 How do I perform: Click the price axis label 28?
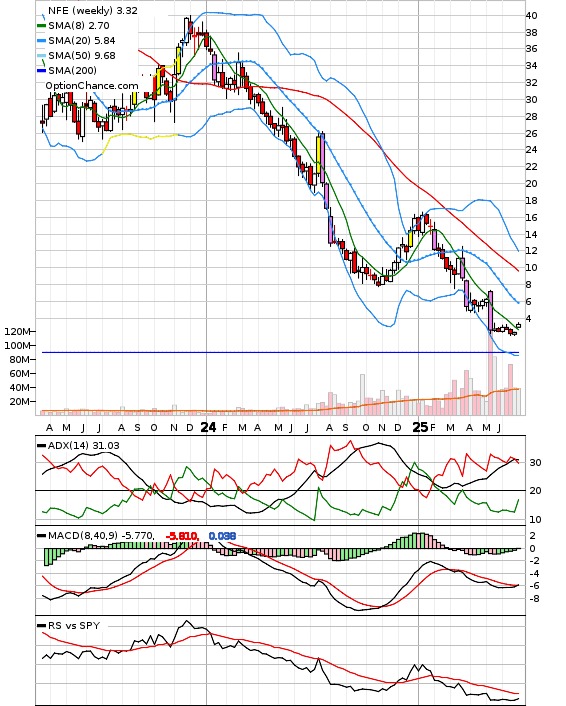[531, 117]
